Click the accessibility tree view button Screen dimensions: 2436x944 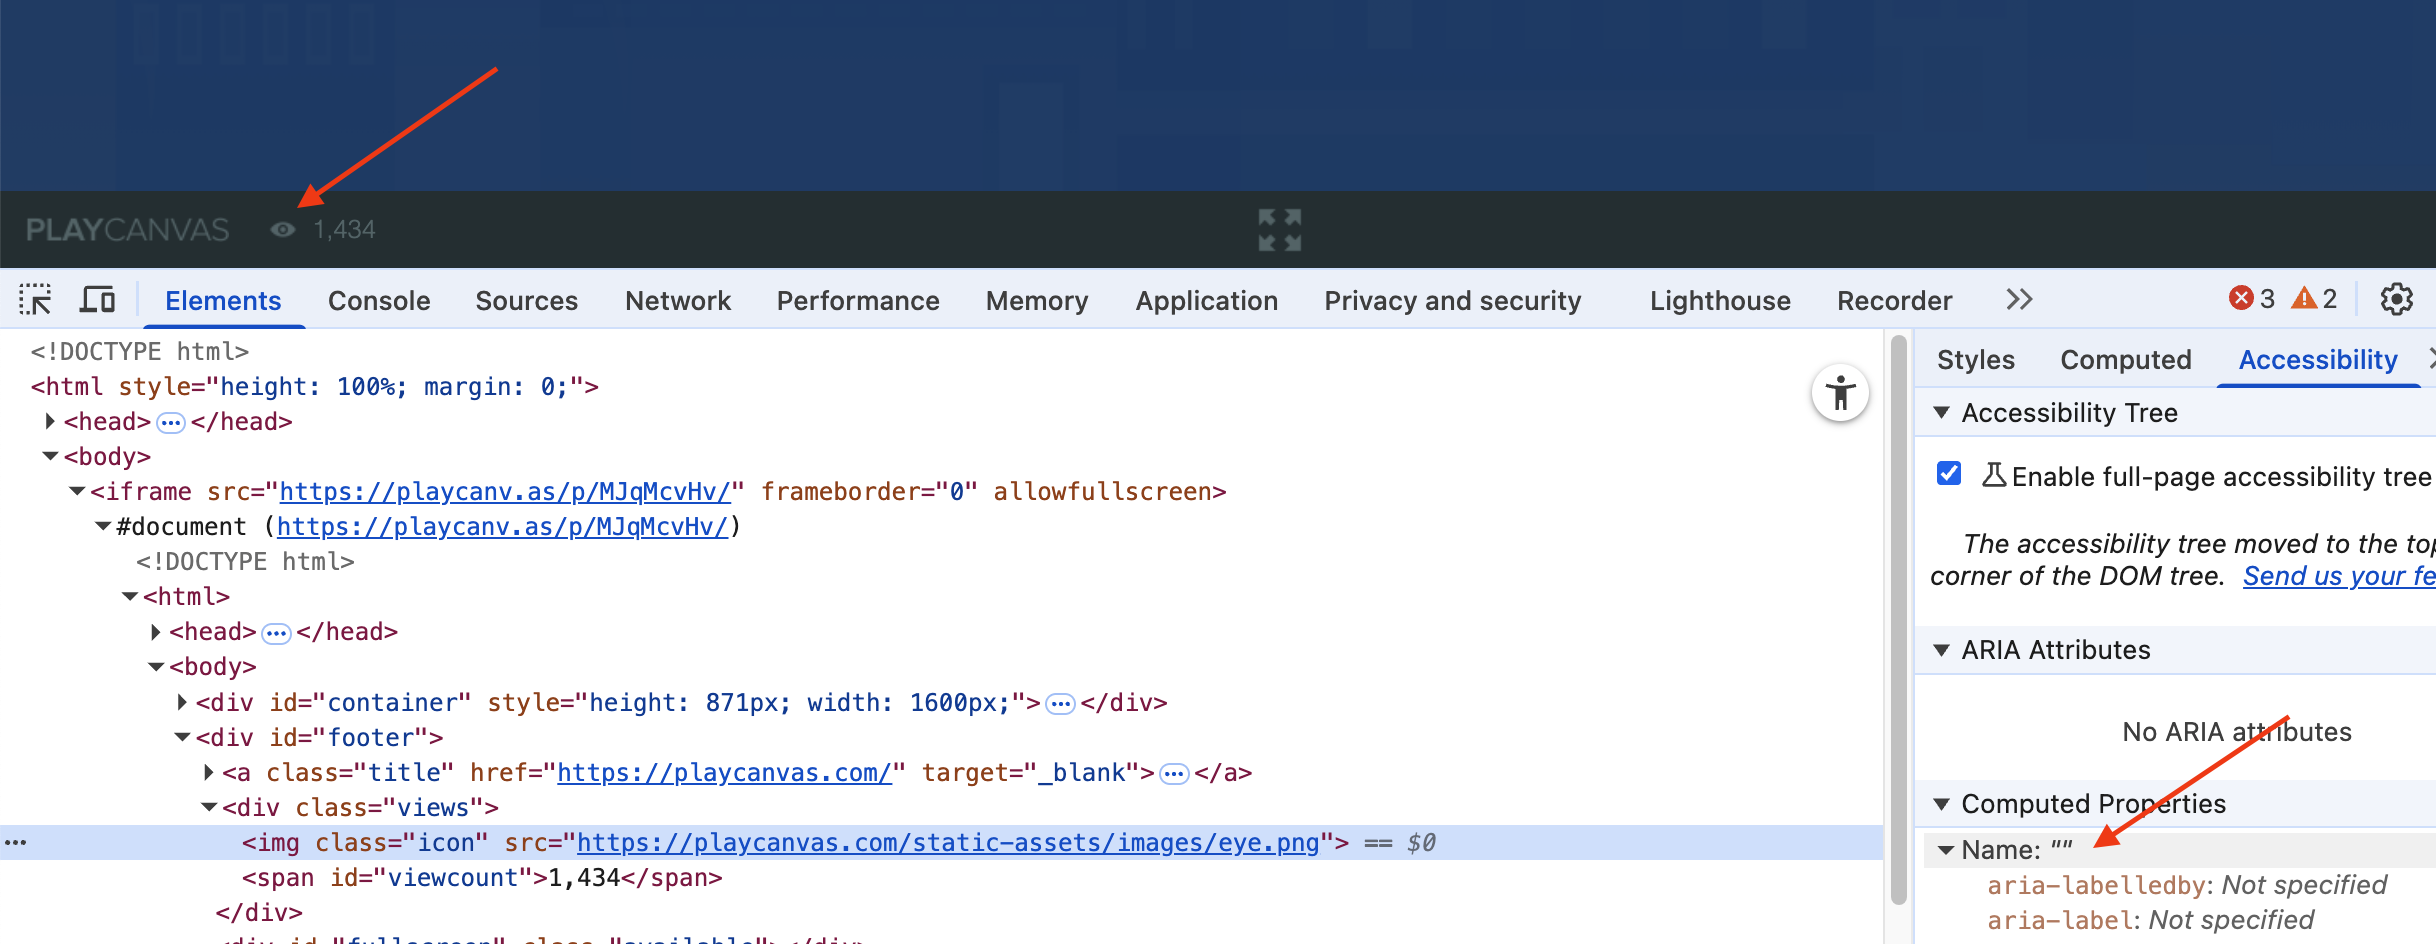tap(1840, 392)
